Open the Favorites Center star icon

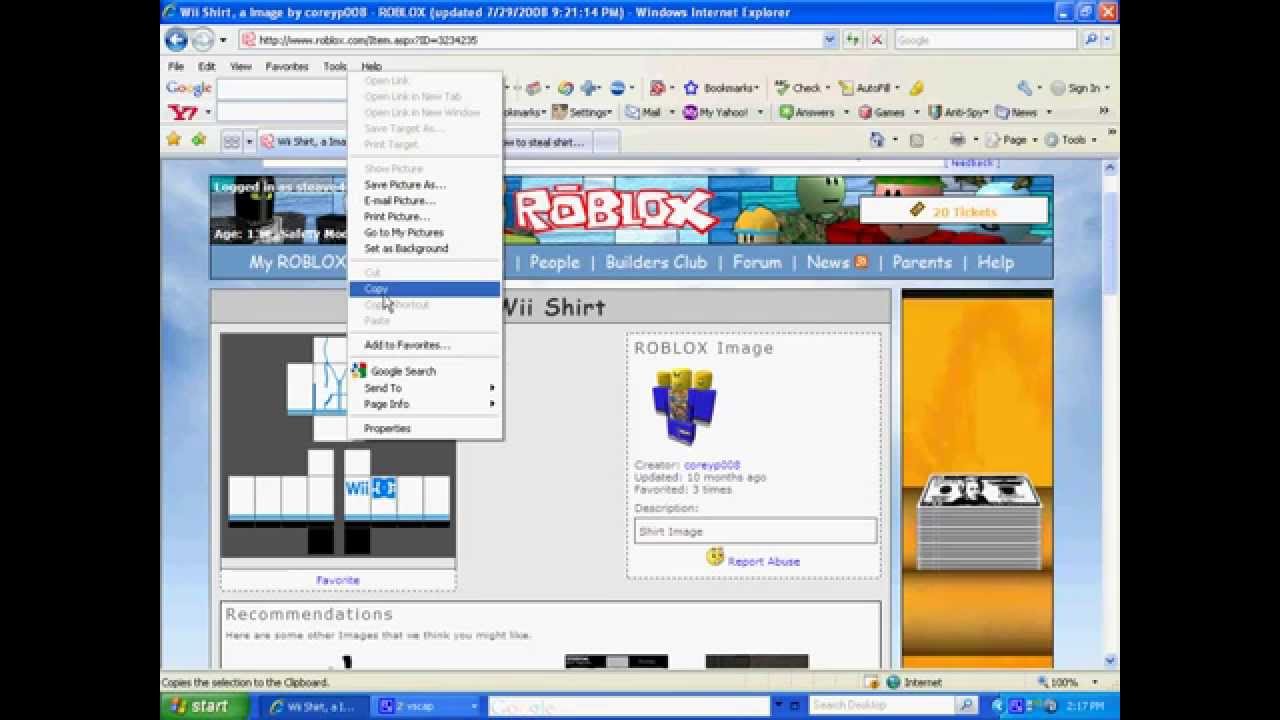pos(174,140)
